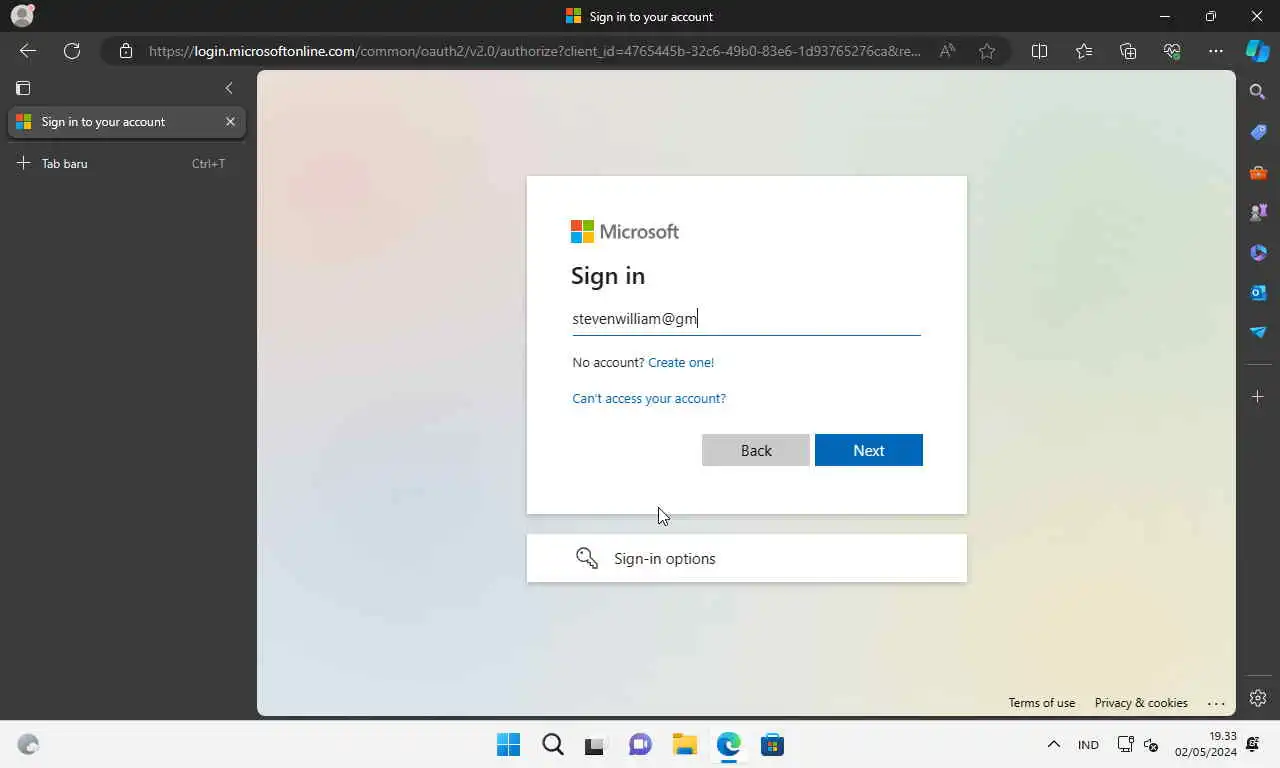The image size is (1280, 768).
Task: Open Drop paper plane sidebar icon
Action: [1258, 332]
